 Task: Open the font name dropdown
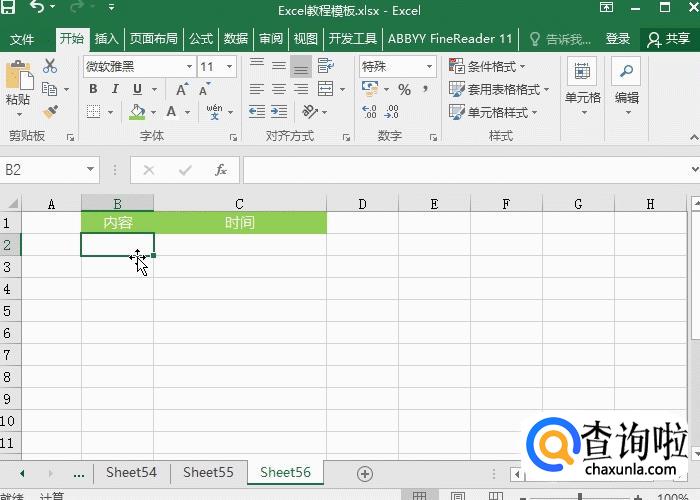[x=189, y=67]
